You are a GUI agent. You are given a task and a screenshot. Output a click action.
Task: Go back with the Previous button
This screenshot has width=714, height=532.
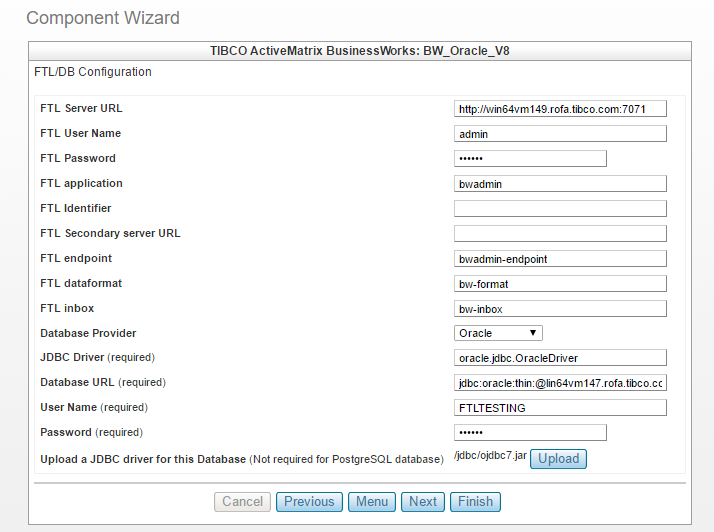[309, 501]
